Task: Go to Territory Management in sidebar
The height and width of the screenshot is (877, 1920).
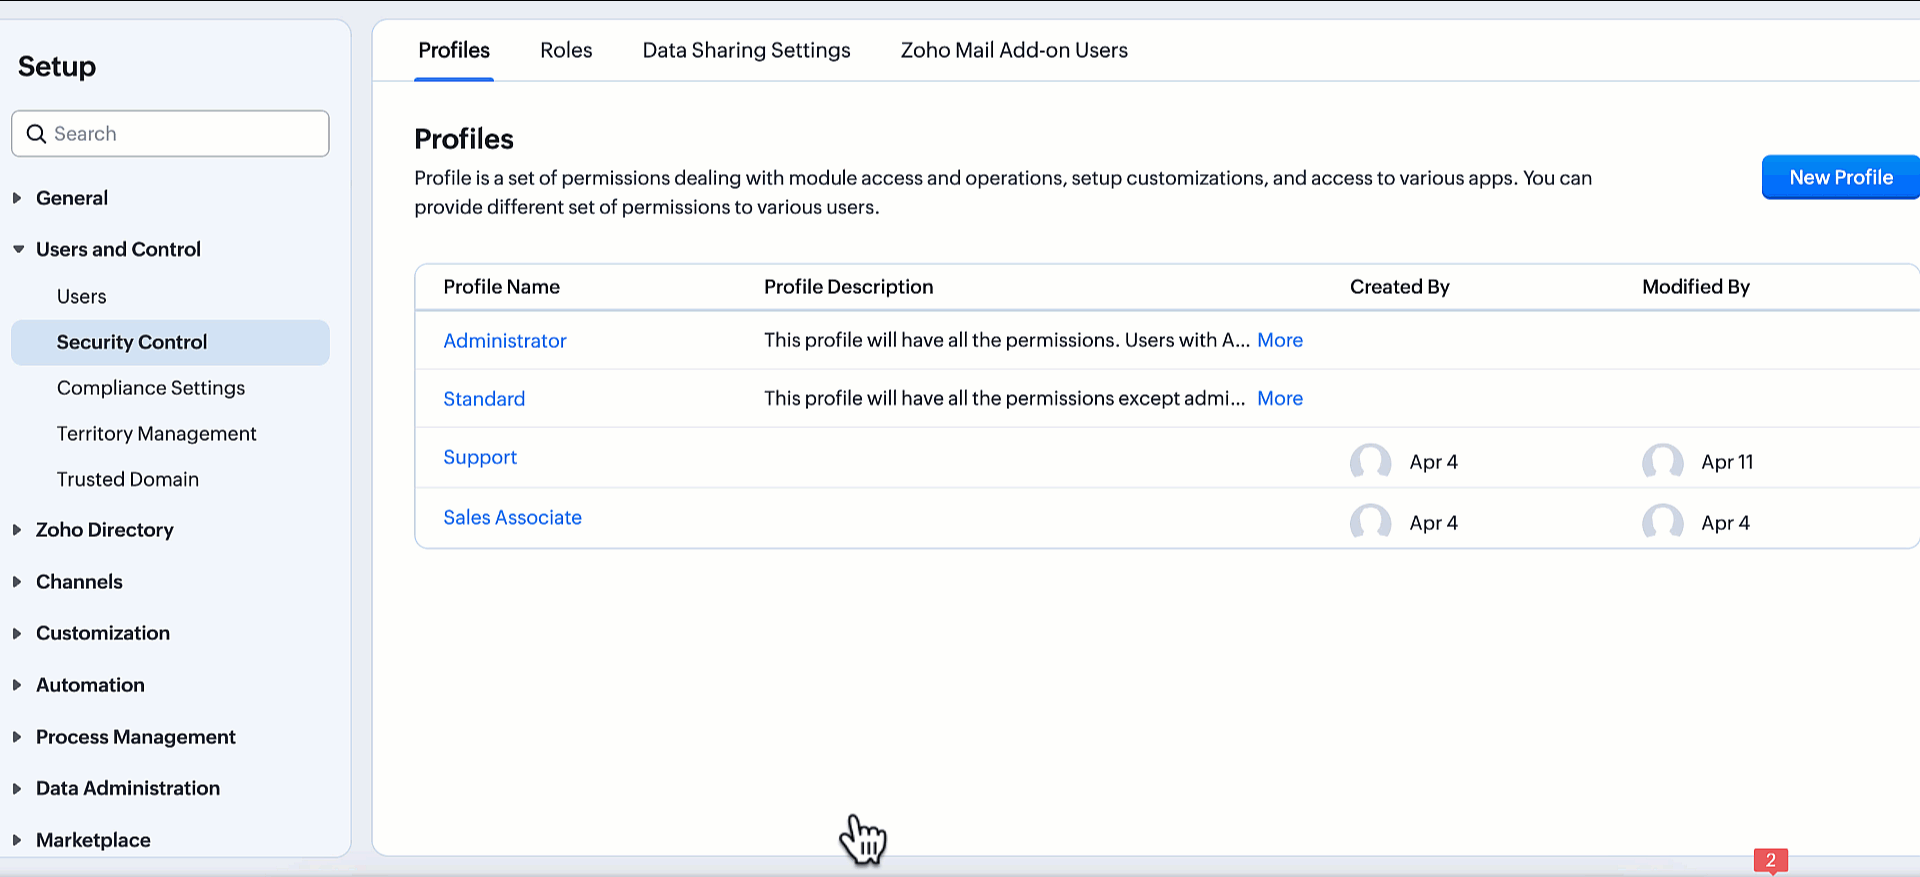Action: tap(156, 433)
